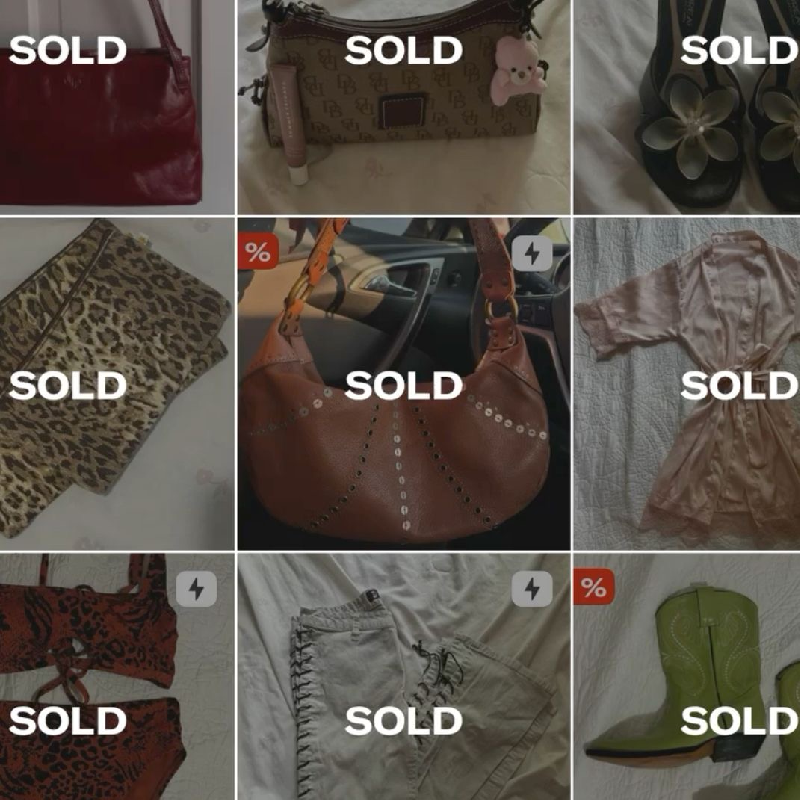Click the lightning bolt badge on orange bag

coord(532,253)
